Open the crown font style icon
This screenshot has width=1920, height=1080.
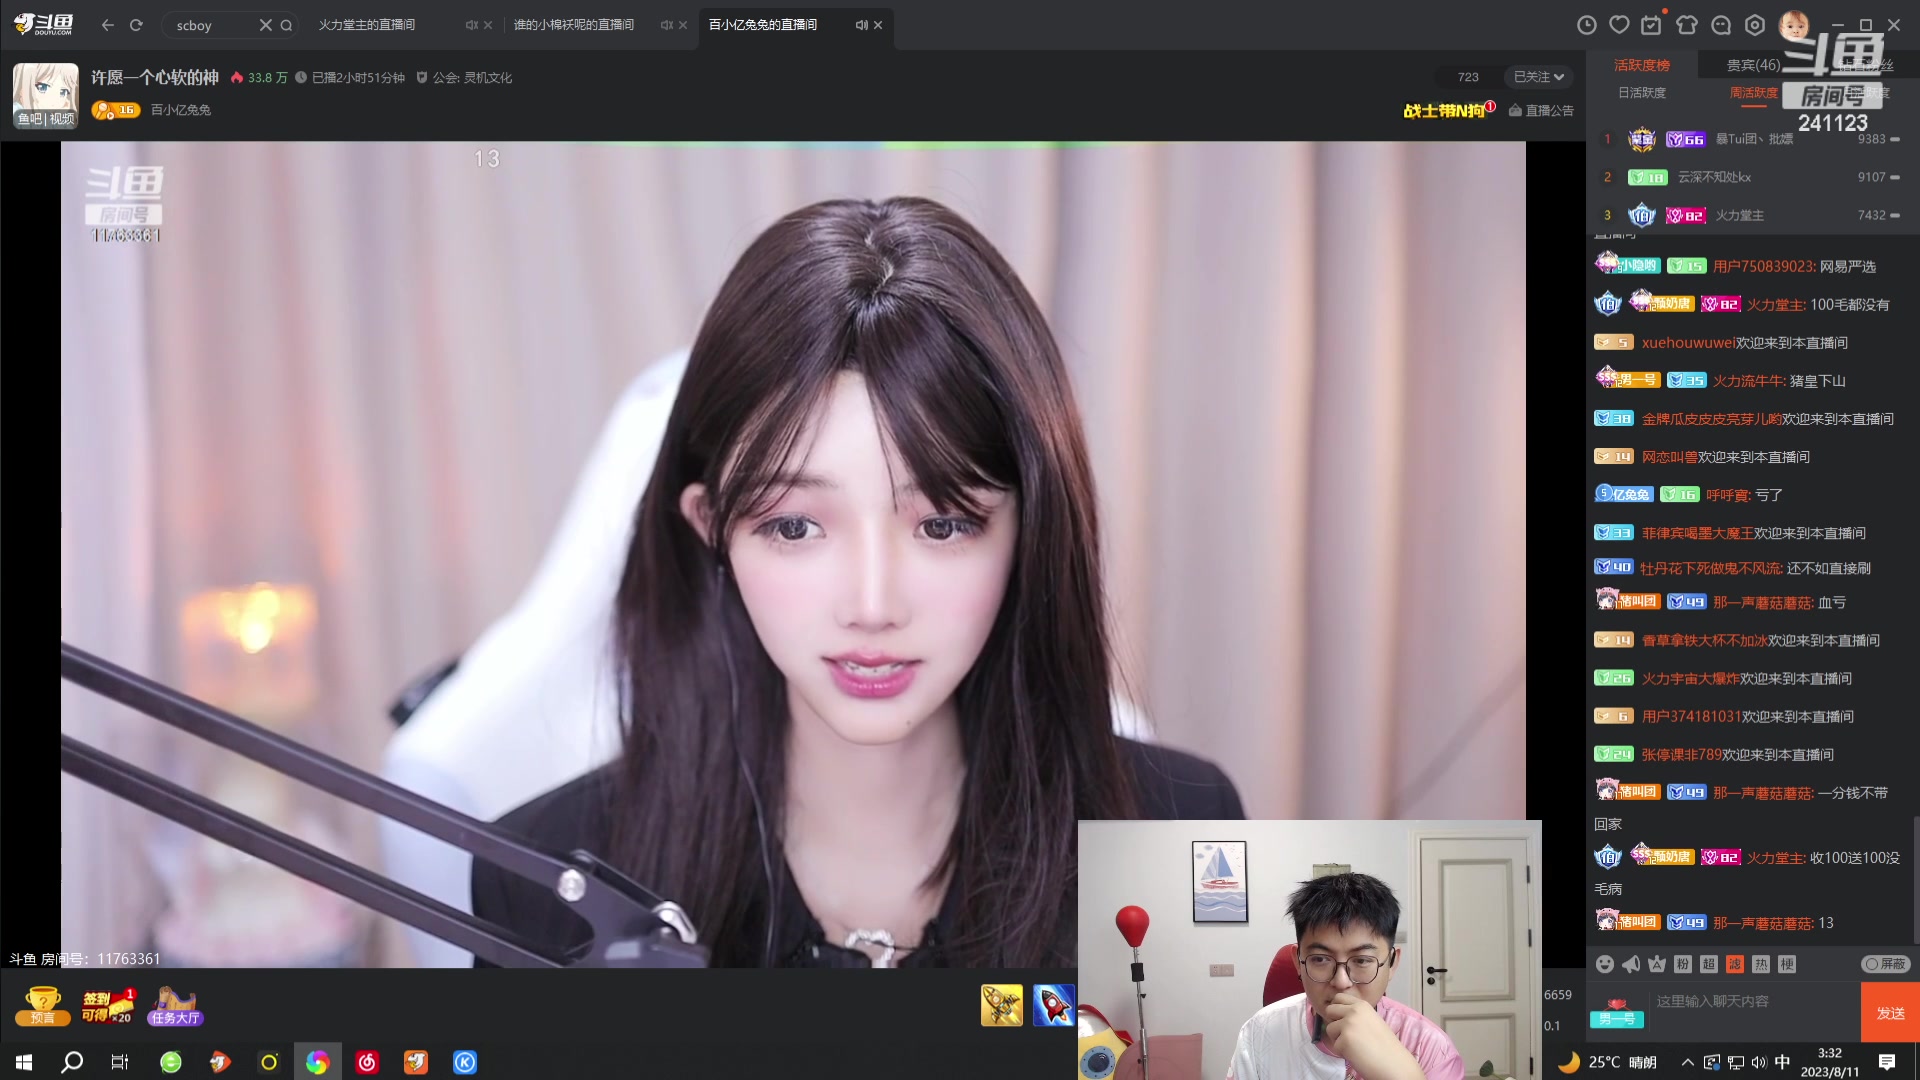coord(1657,964)
